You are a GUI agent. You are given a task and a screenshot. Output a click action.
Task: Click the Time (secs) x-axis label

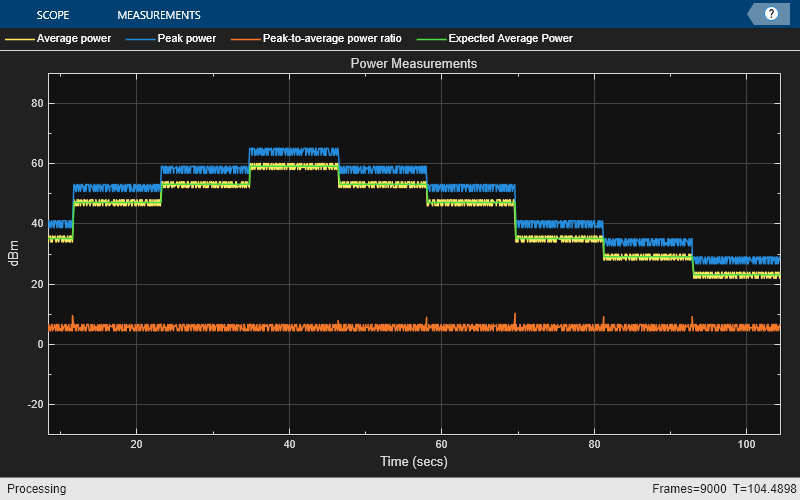414,461
